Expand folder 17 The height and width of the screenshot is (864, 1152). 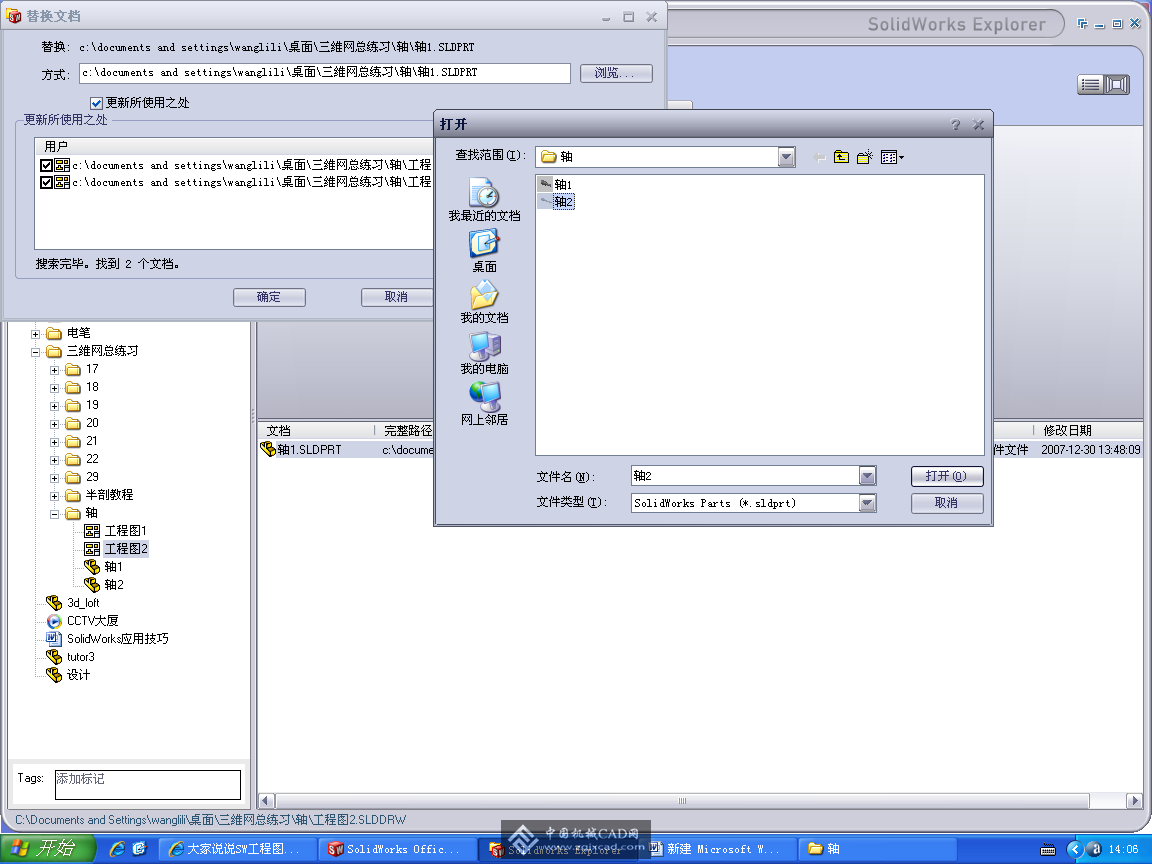54,370
